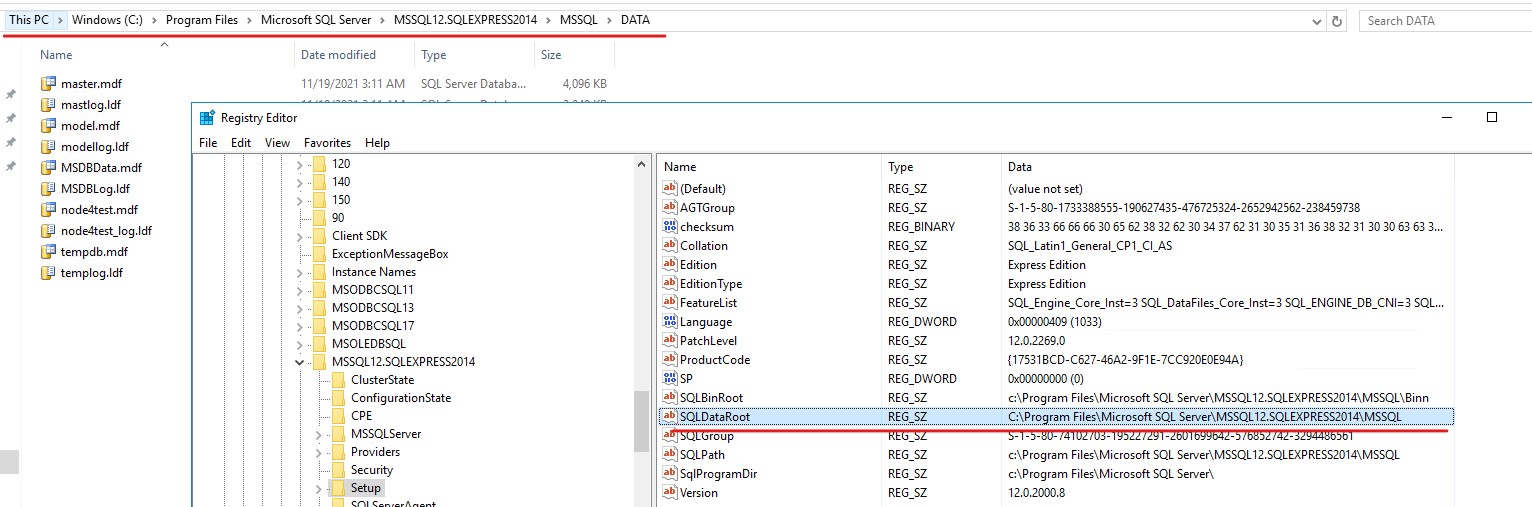Image resolution: width=1532 pixels, height=507 pixels.
Task: Click the SP DWORD value icon
Action: pos(670,379)
